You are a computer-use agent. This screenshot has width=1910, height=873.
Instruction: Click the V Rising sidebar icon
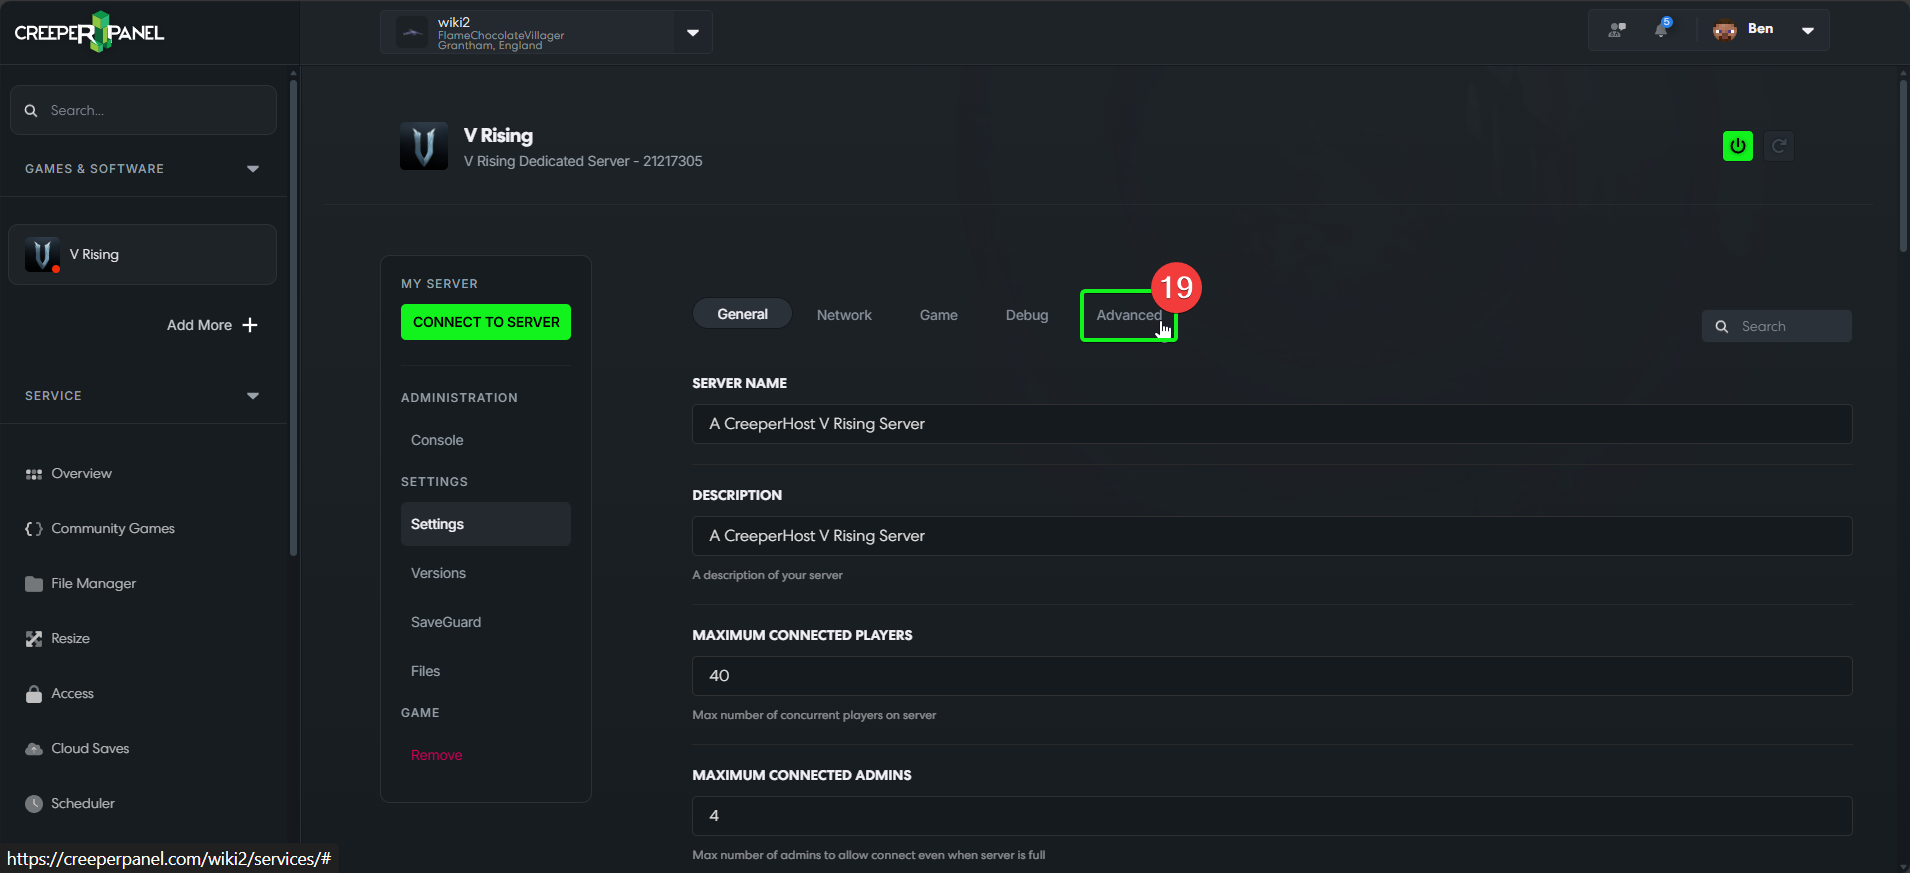point(42,255)
